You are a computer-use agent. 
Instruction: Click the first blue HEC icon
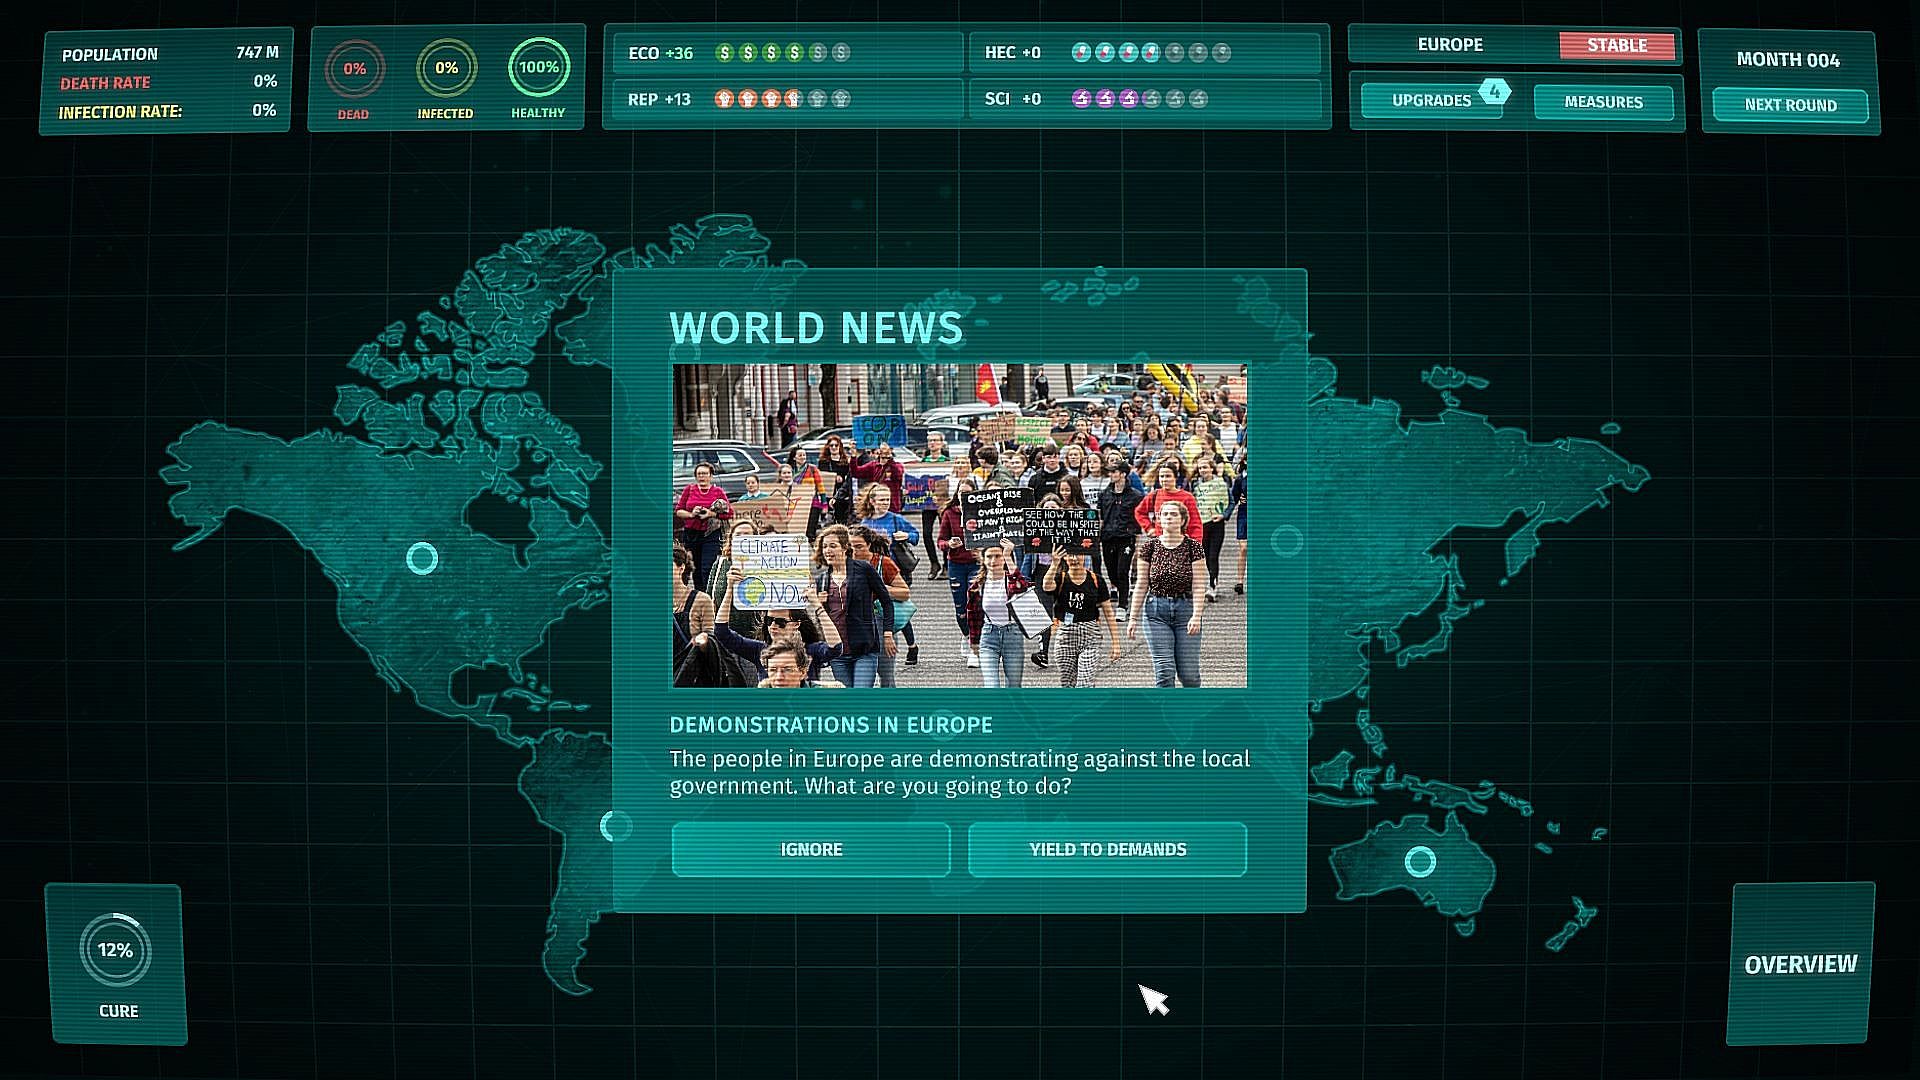[x=1081, y=52]
